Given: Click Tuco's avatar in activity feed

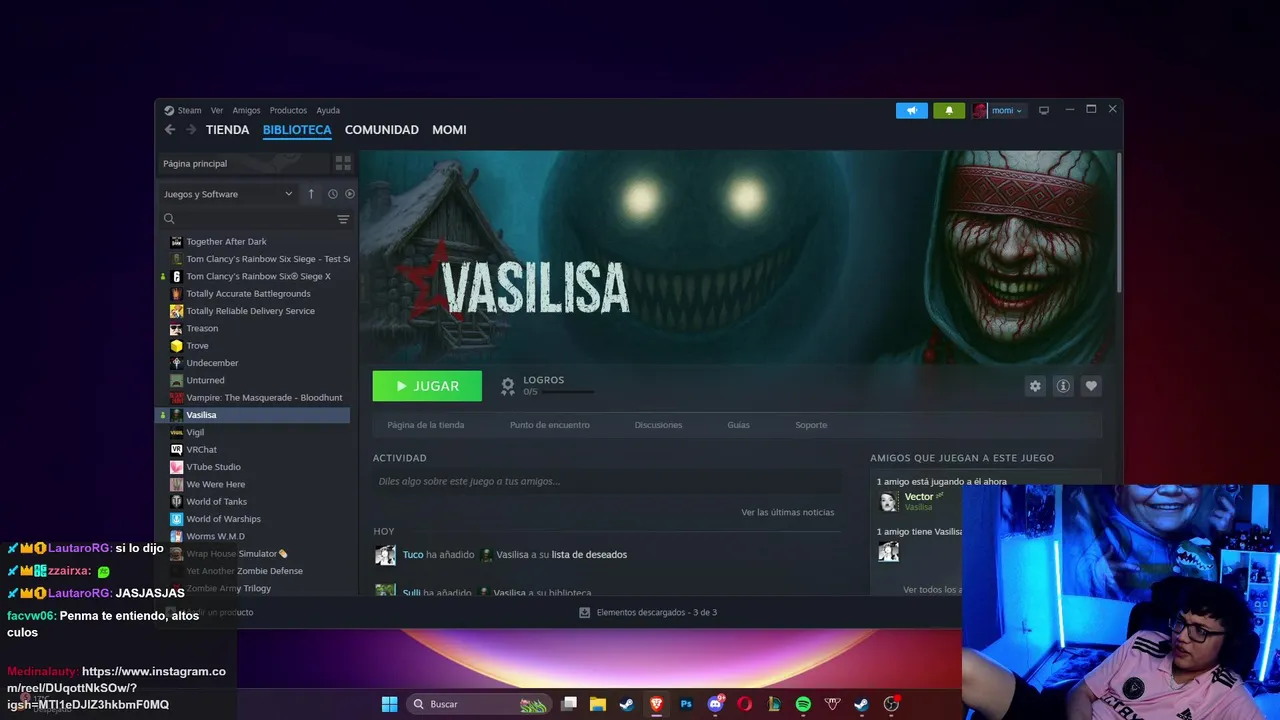Looking at the screenshot, I should click(x=385, y=555).
